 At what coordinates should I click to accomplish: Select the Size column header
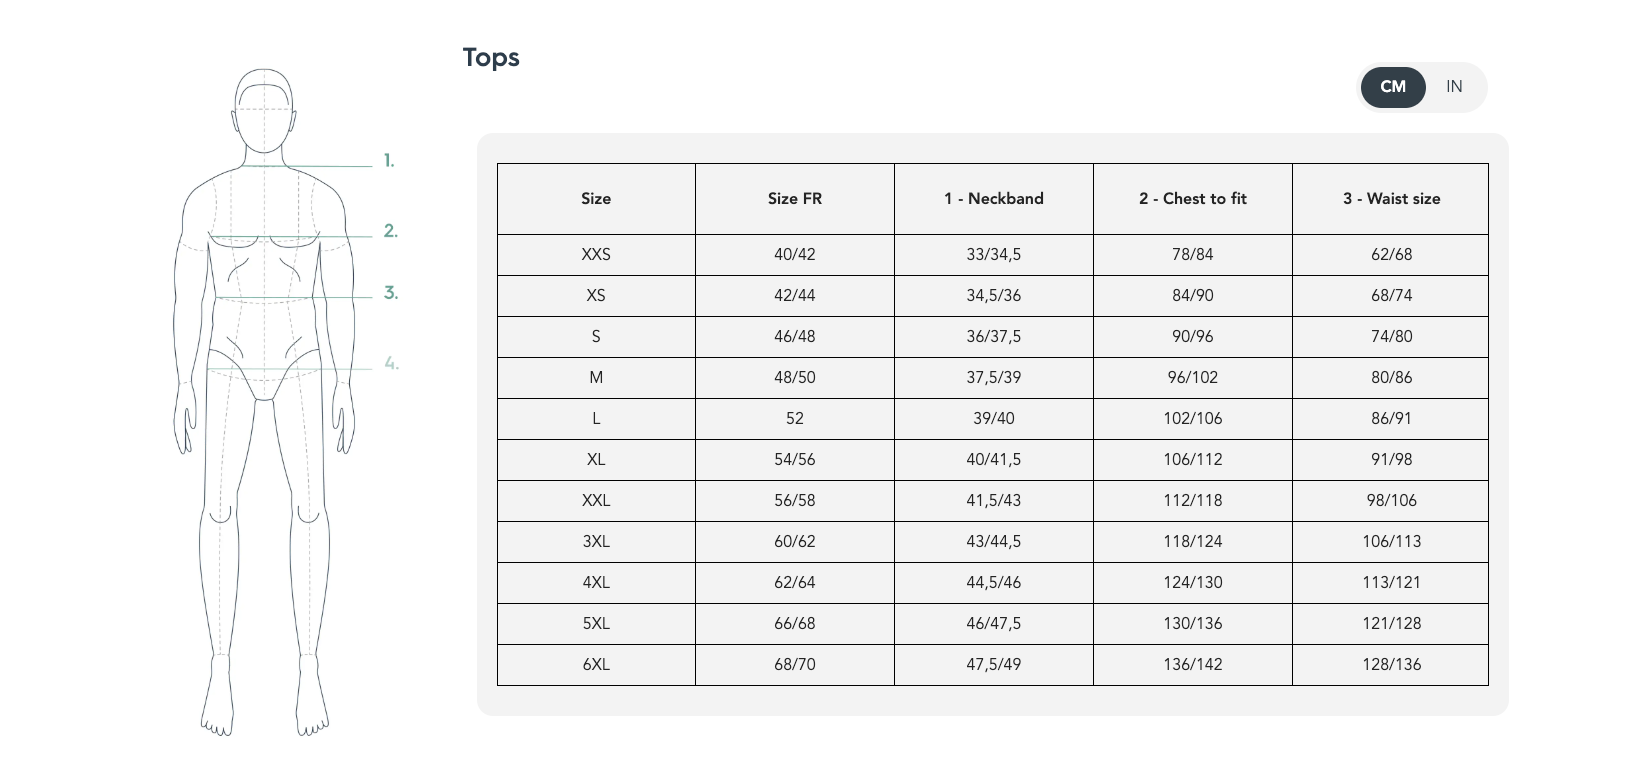pyautogui.click(x=596, y=199)
